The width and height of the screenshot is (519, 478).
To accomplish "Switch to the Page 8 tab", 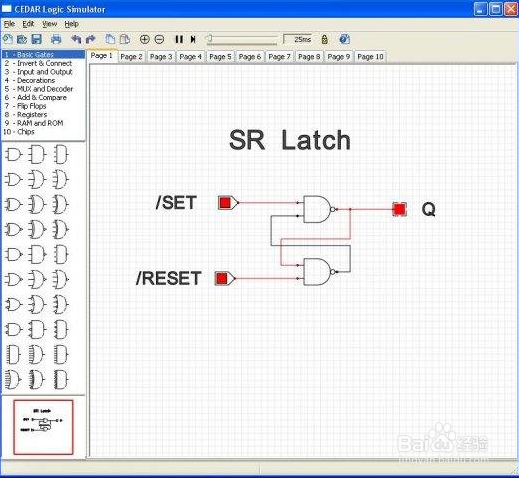I will coord(309,57).
